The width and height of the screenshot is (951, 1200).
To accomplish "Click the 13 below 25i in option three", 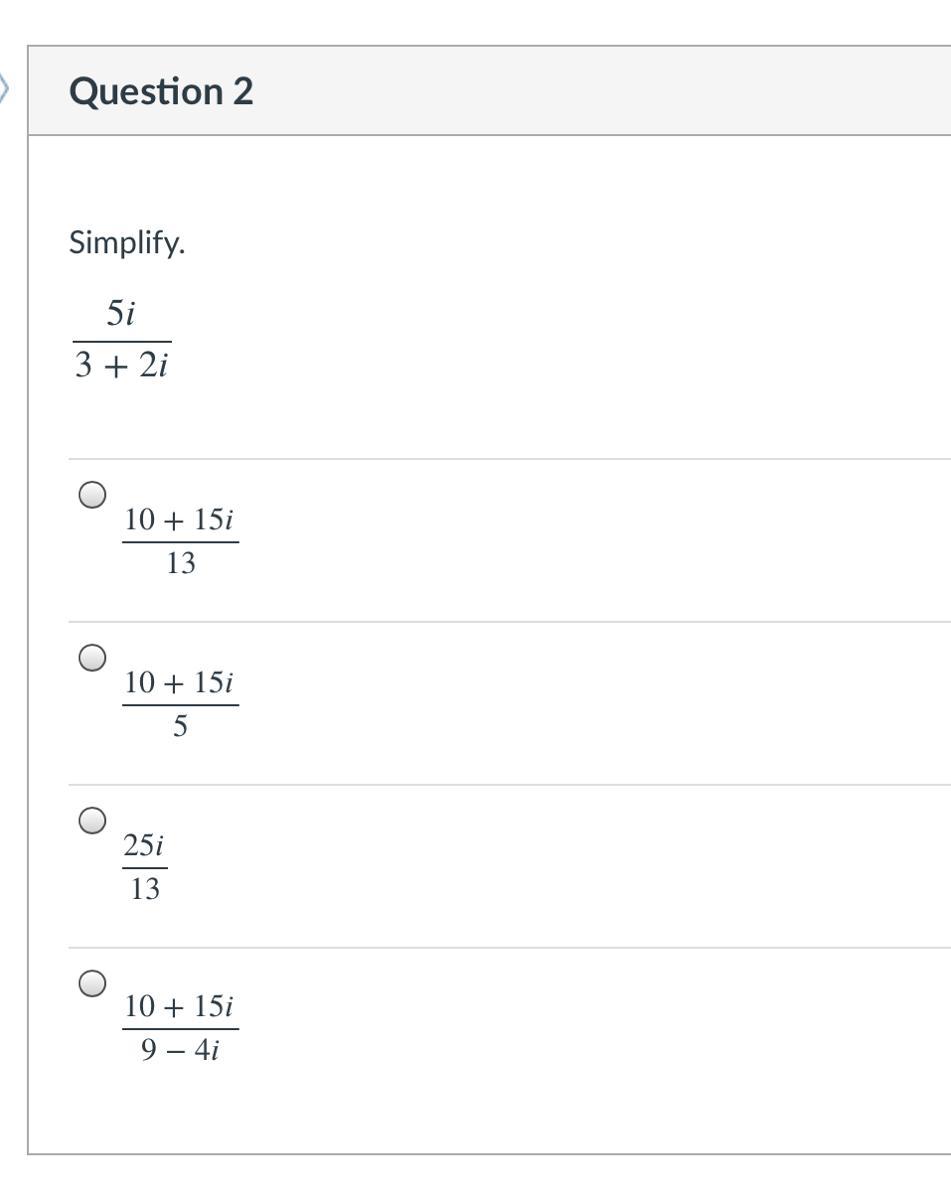I will 144,889.
